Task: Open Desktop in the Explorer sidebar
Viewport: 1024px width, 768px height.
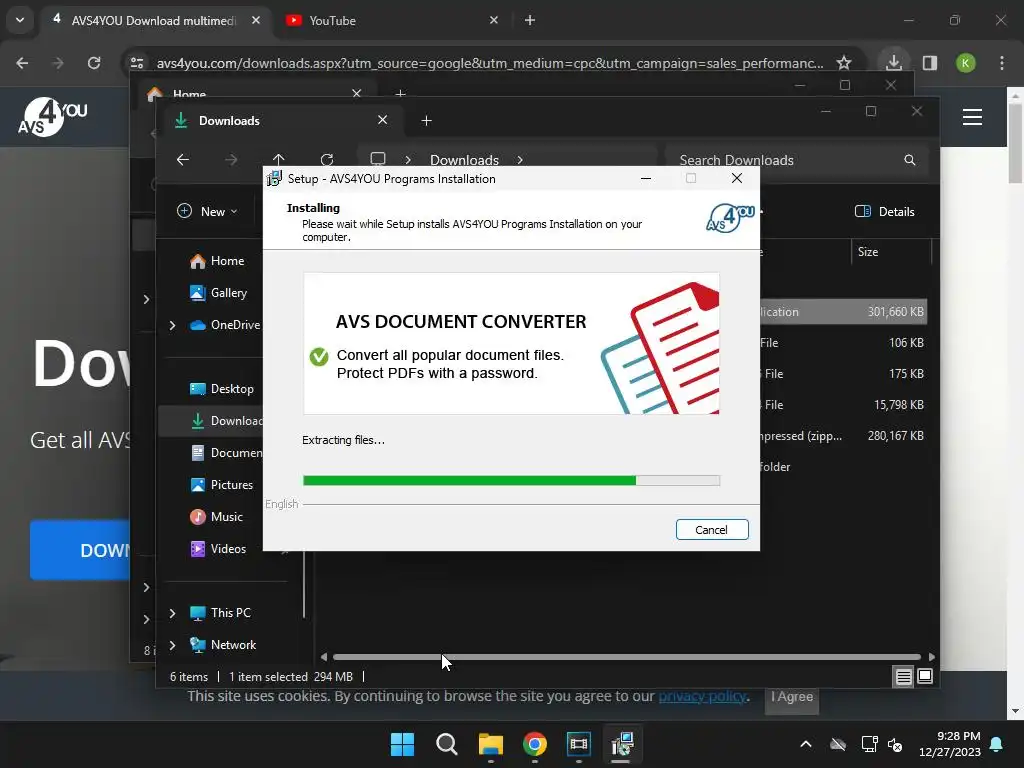Action: (x=222, y=389)
